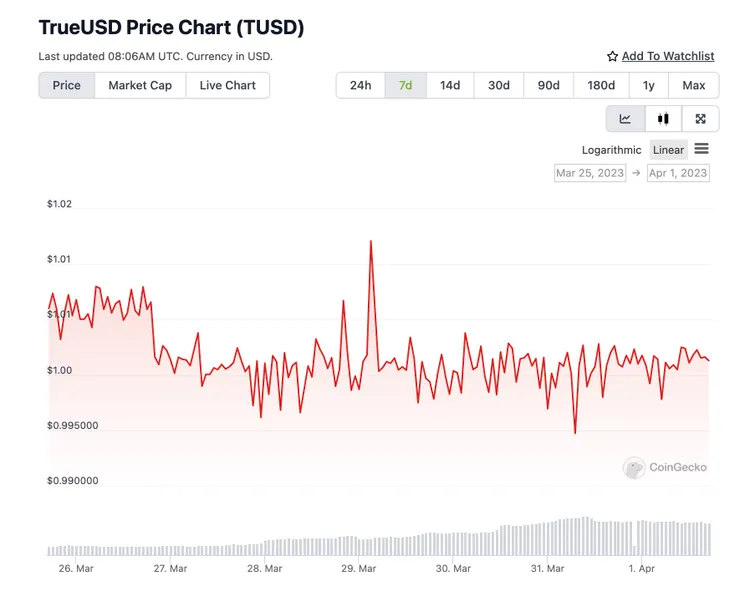Open end date Apr 1, 2023 picker
The image size is (740, 591).
point(678,173)
